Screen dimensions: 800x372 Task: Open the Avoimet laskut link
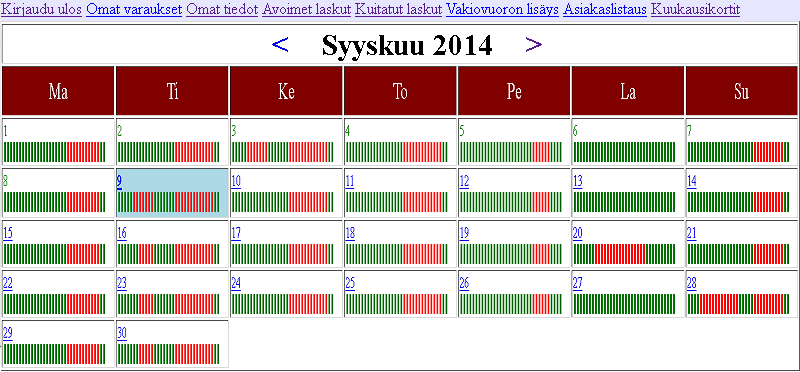307,9
